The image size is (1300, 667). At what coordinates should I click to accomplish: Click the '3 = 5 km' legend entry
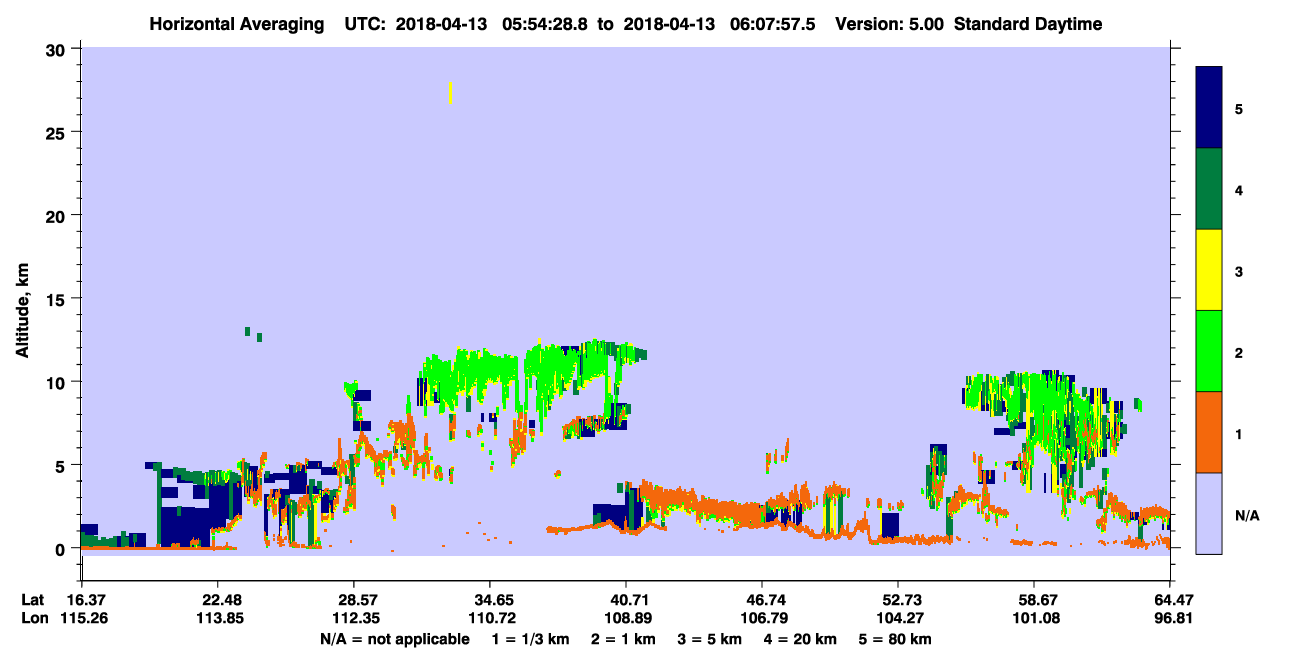711,639
